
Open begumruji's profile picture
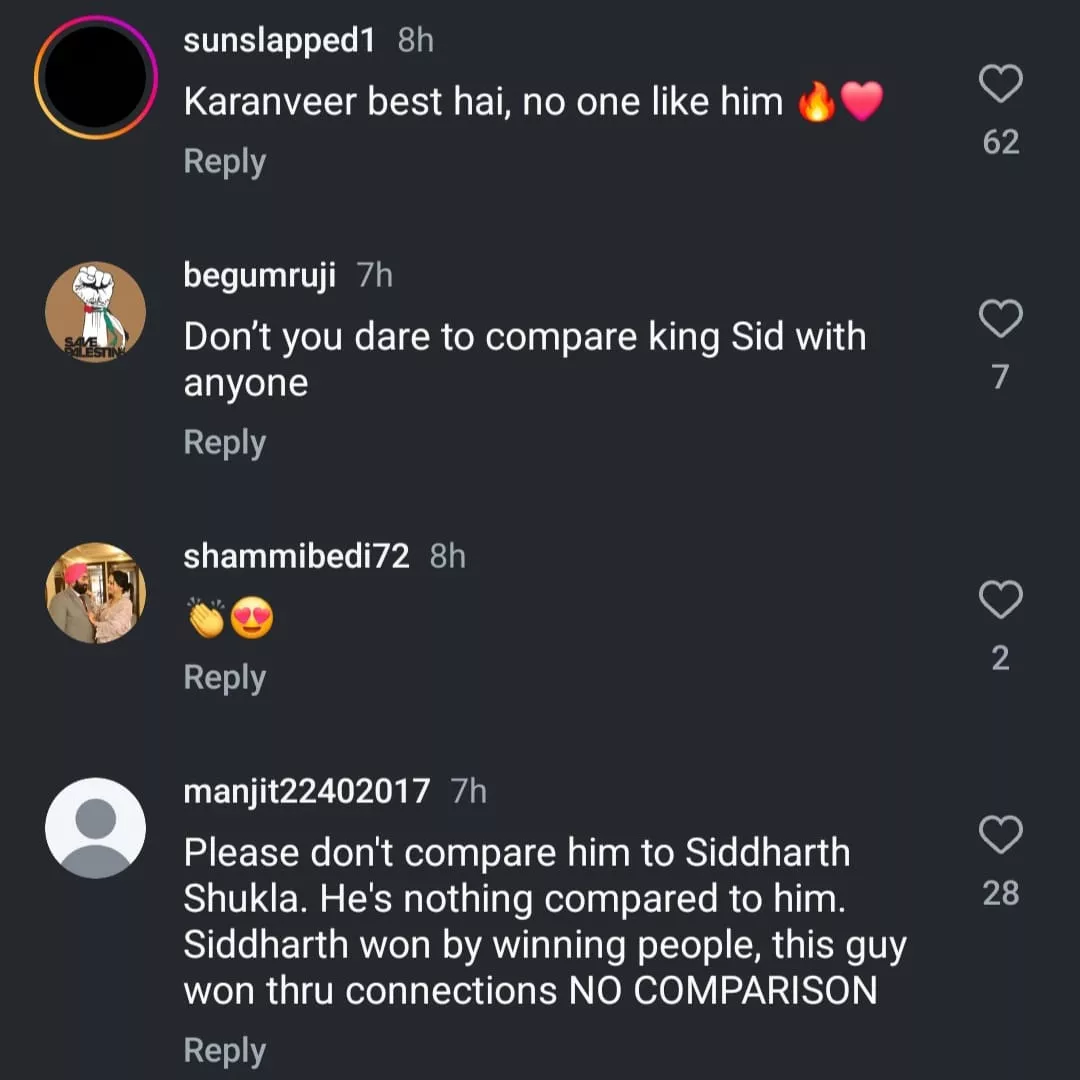[x=96, y=313]
